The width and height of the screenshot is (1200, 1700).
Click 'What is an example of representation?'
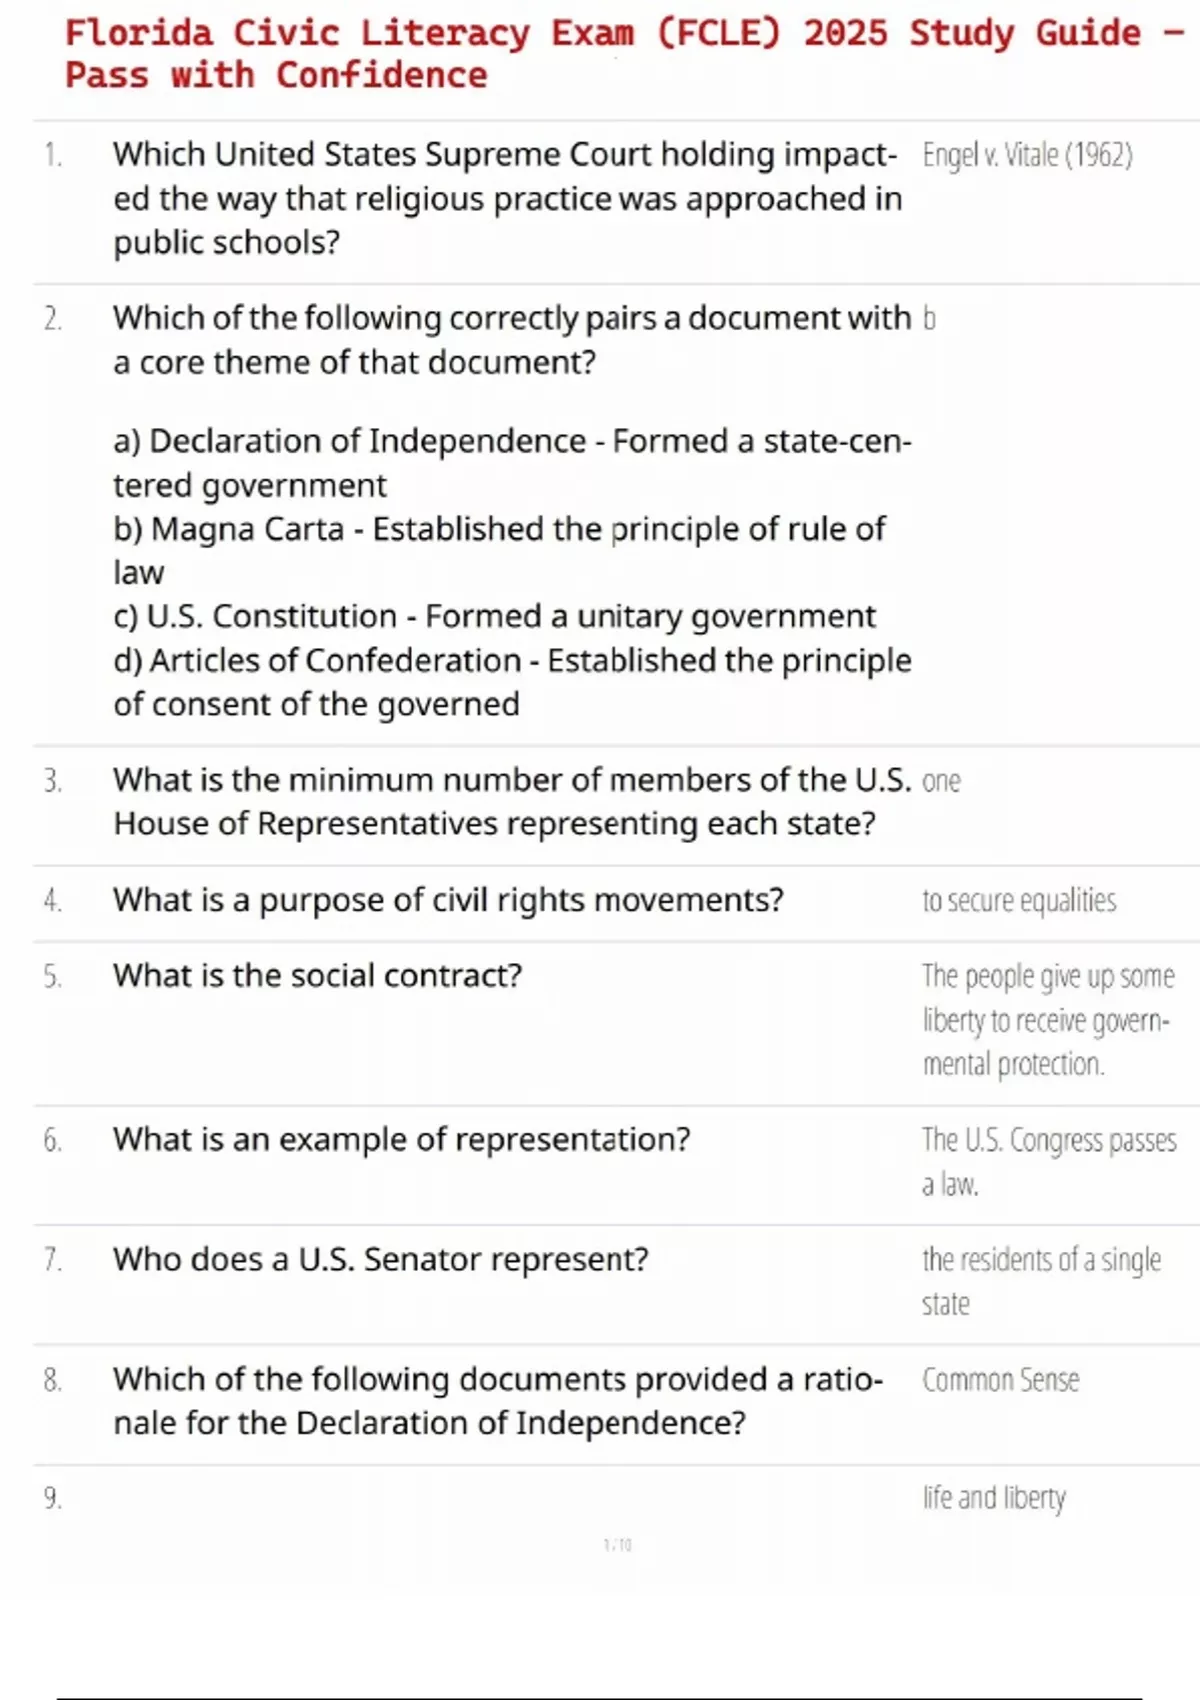click(401, 1139)
